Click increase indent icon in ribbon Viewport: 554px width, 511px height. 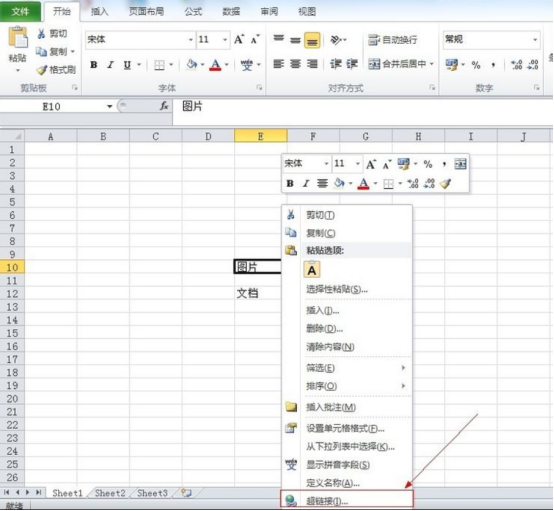click(352, 64)
